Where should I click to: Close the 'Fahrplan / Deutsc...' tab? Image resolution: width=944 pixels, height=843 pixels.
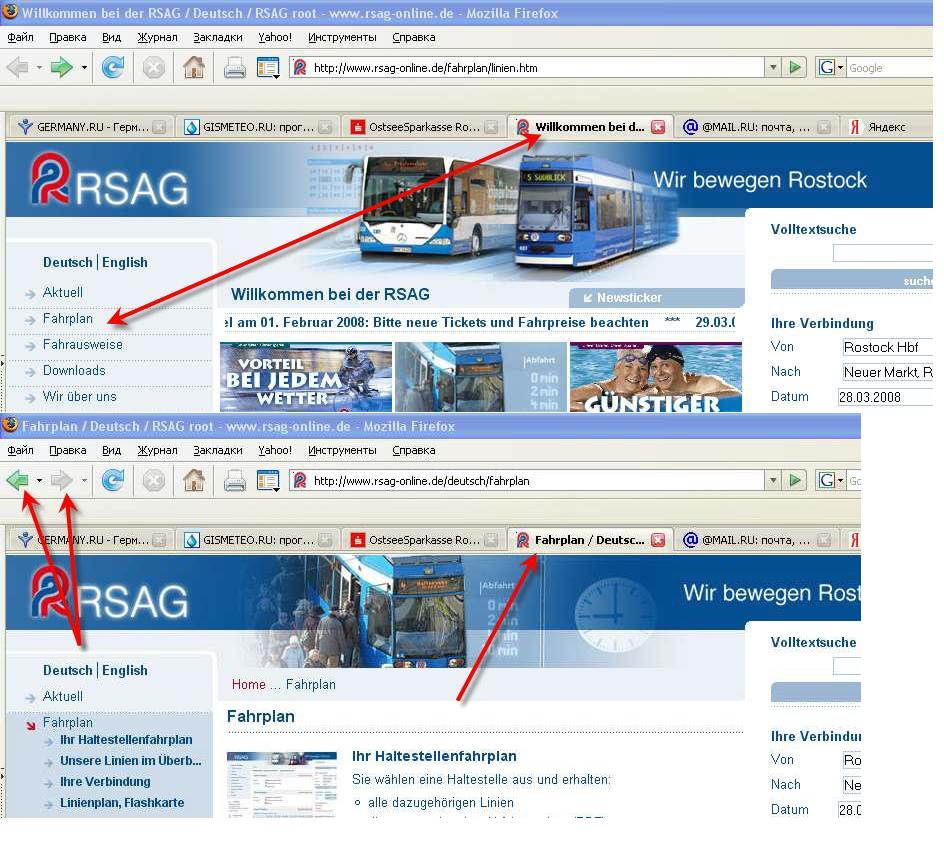click(x=659, y=540)
